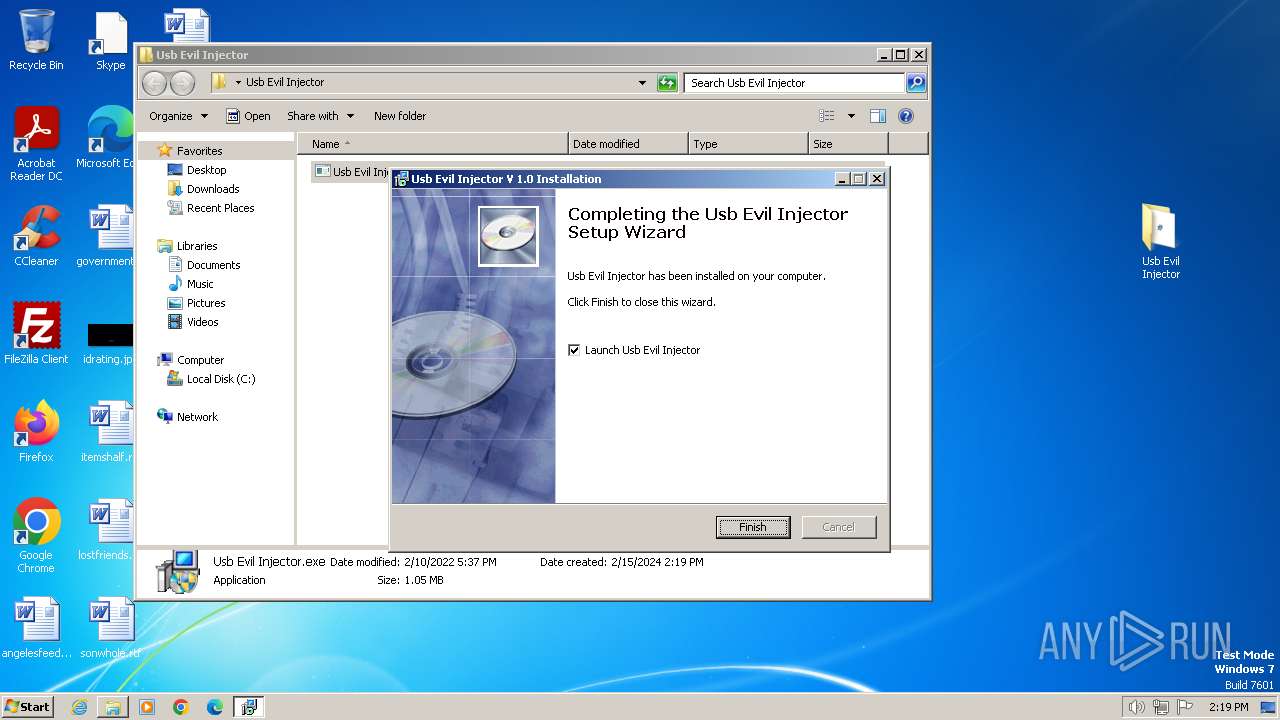Screen dimensions: 1280x720
Task: Uncheck the Launch Usb Evil Injector checkbox
Action: [x=574, y=350]
